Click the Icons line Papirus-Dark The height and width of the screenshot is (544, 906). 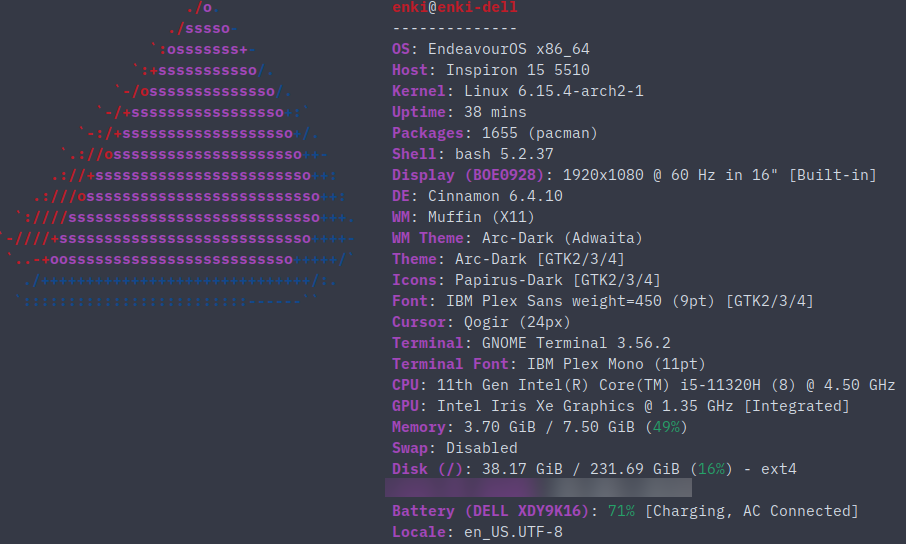click(526, 280)
